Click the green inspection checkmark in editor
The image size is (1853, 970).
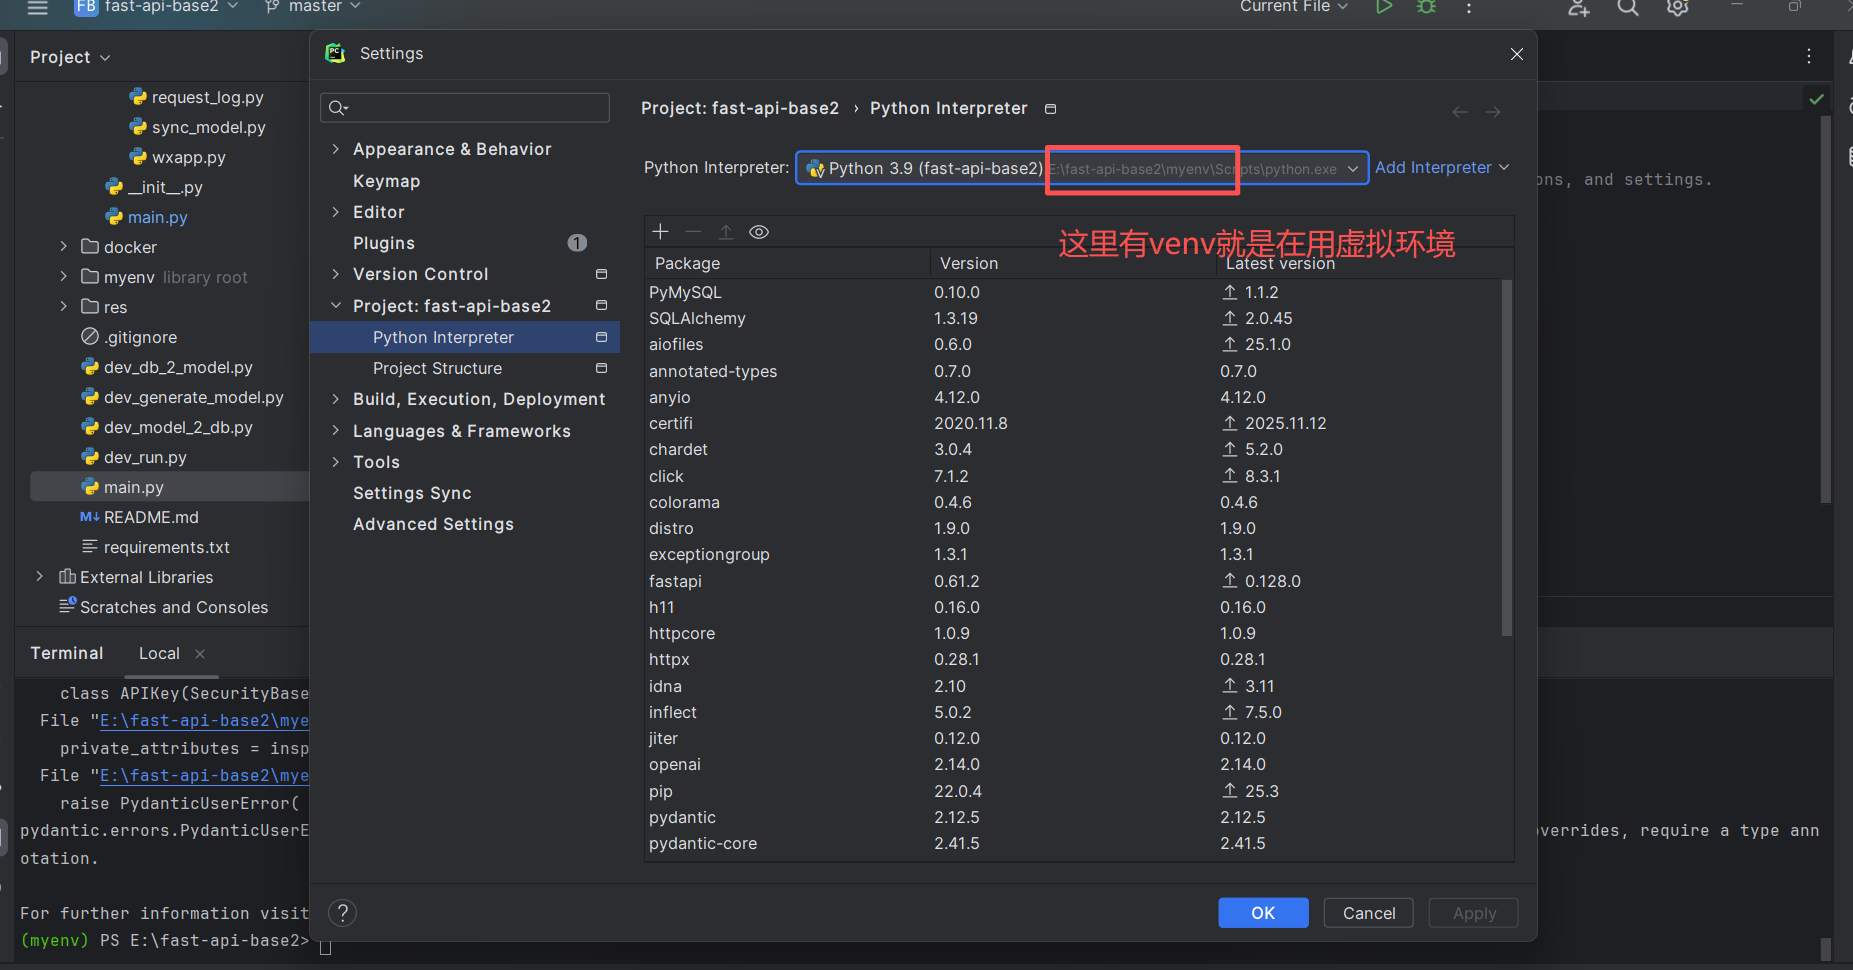[x=1817, y=99]
